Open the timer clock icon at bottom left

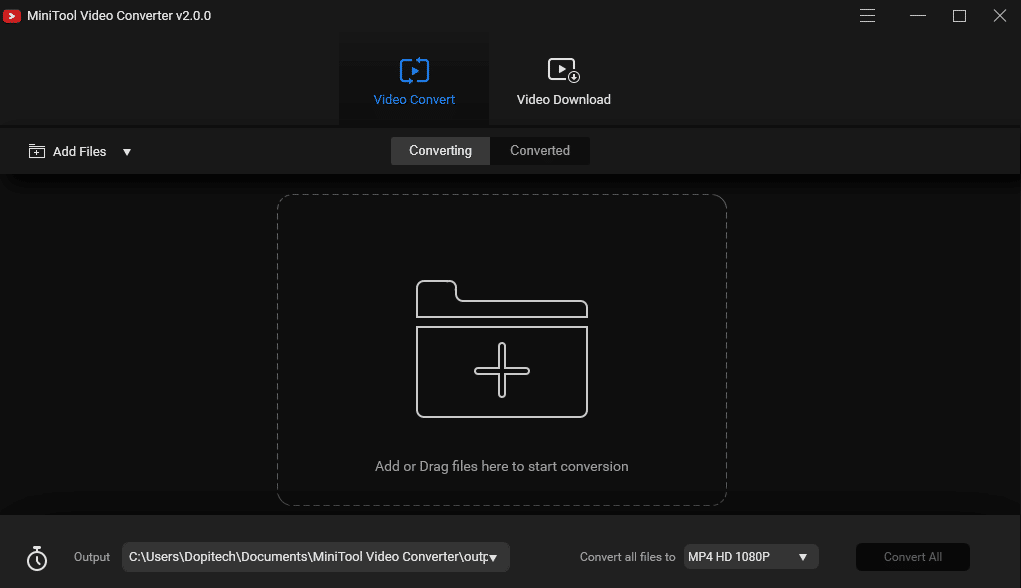(x=36, y=558)
